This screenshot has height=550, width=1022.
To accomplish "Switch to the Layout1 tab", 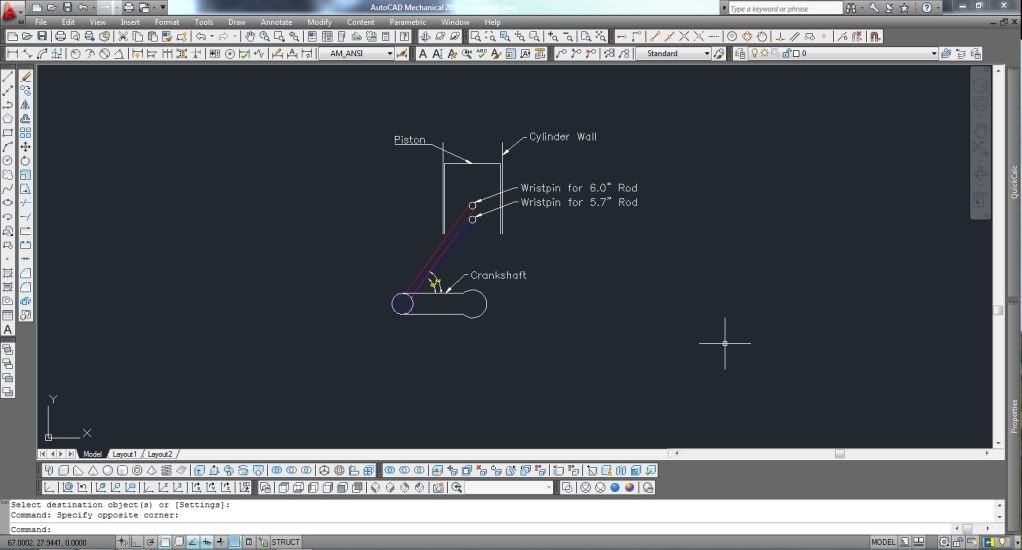I will click(124, 454).
